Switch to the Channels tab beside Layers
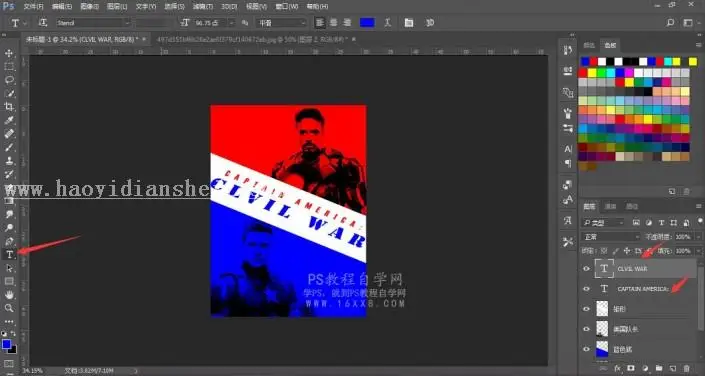 coord(611,206)
